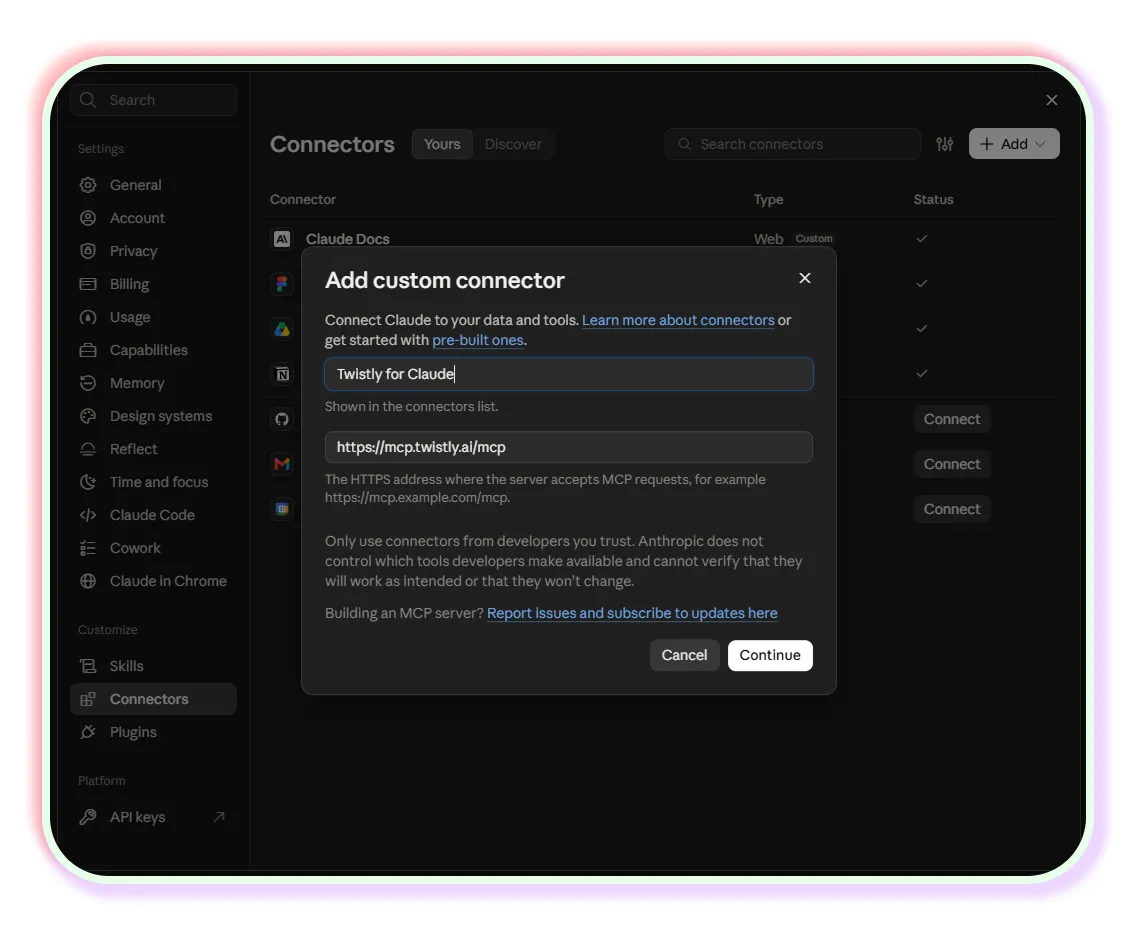Open Billing settings
This screenshot has height=940, width=1136.
(x=153, y=284)
